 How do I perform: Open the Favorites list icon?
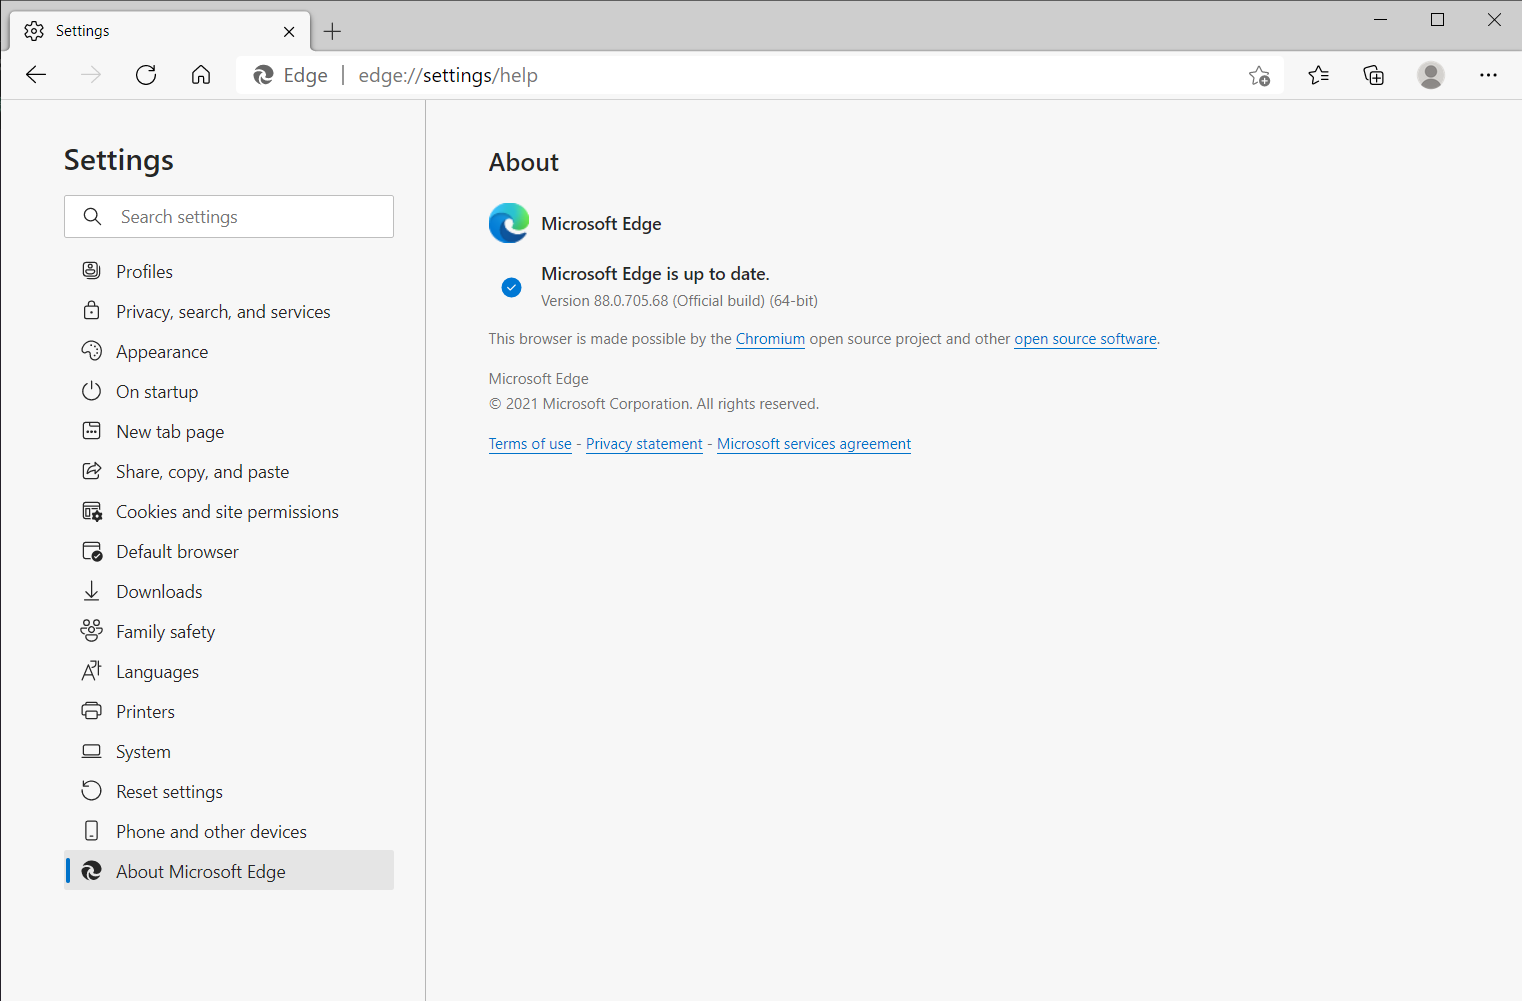pyautogui.click(x=1318, y=75)
